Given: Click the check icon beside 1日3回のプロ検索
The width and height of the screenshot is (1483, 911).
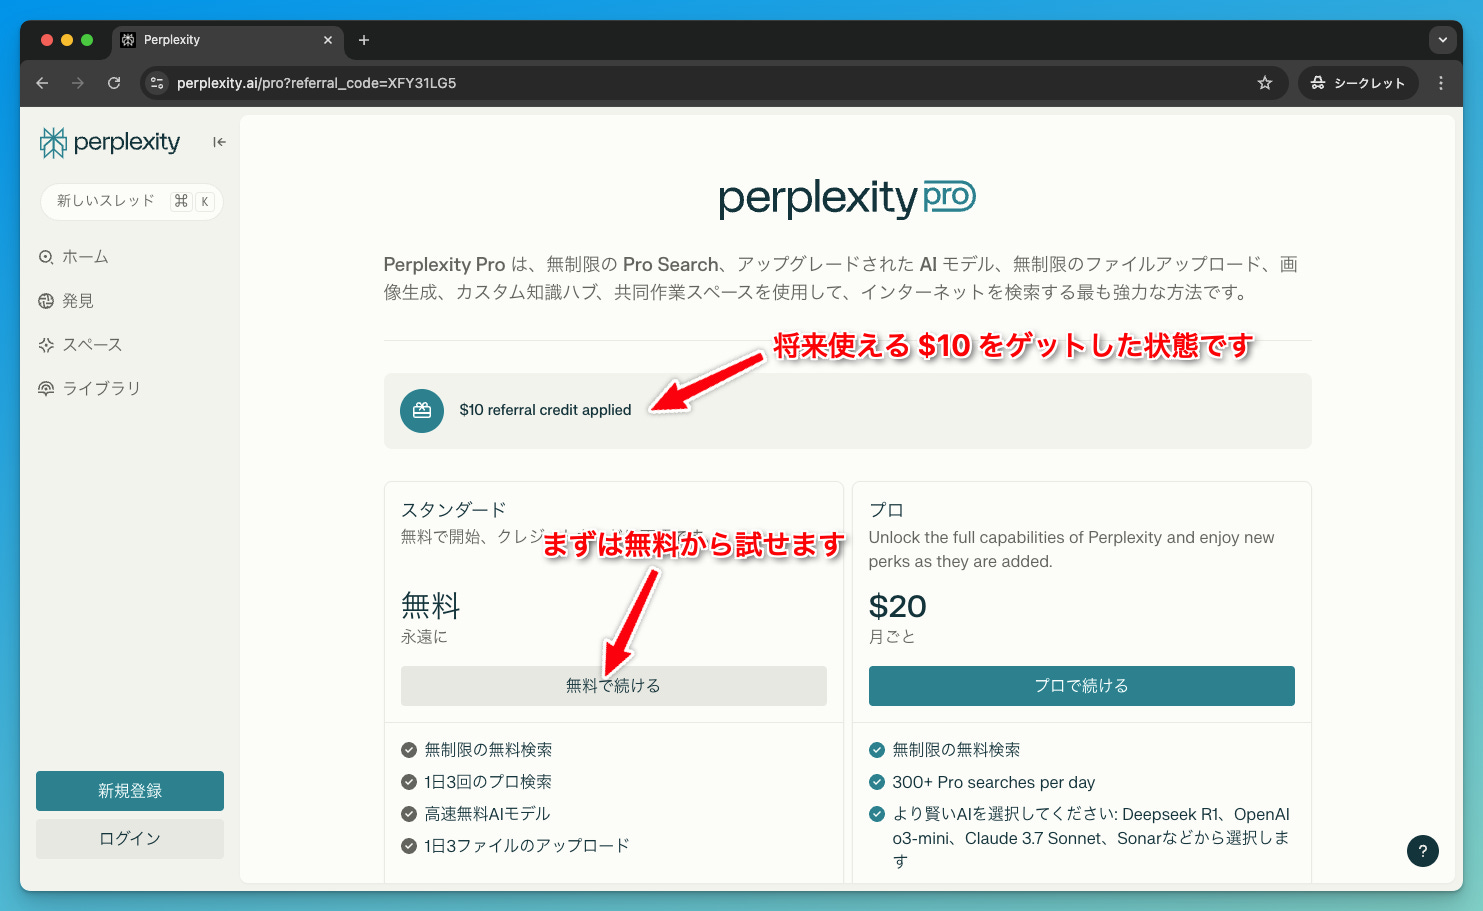Looking at the screenshot, I should (x=409, y=782).
